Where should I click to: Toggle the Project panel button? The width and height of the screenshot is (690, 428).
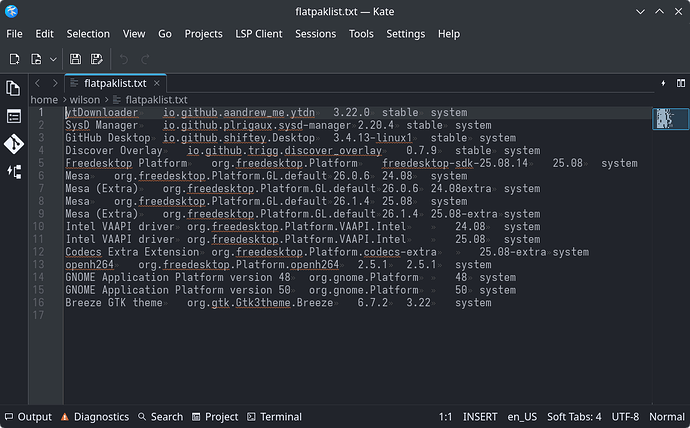(x=215, y=417)
